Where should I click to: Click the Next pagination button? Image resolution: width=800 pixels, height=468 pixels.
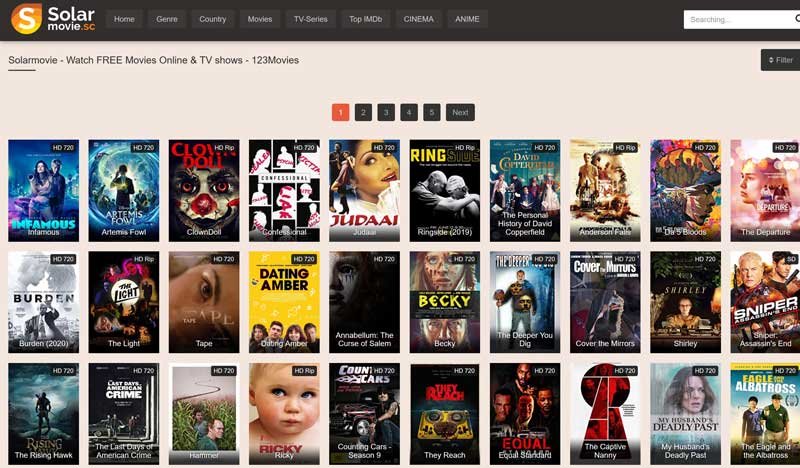point(460,112)
